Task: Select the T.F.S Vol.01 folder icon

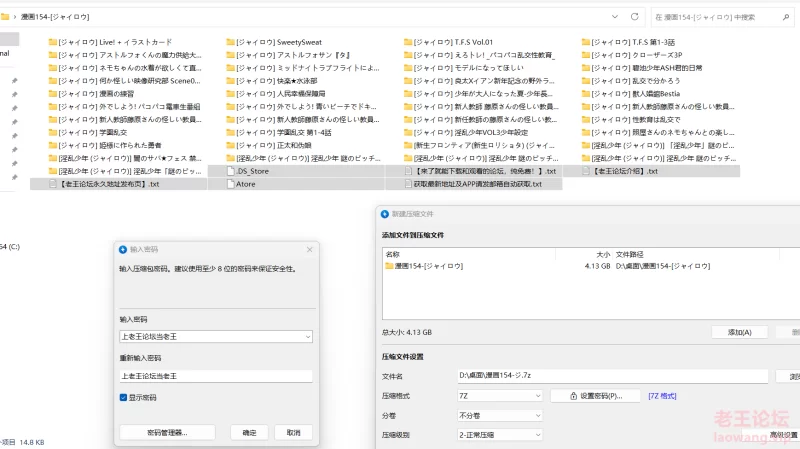Action: pyautogui.click(x=408, y=42)
